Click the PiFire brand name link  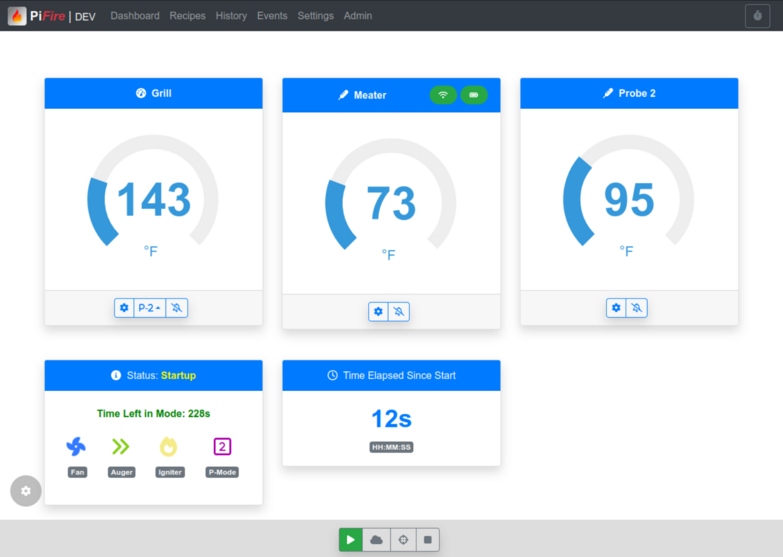tap(47, 16)
